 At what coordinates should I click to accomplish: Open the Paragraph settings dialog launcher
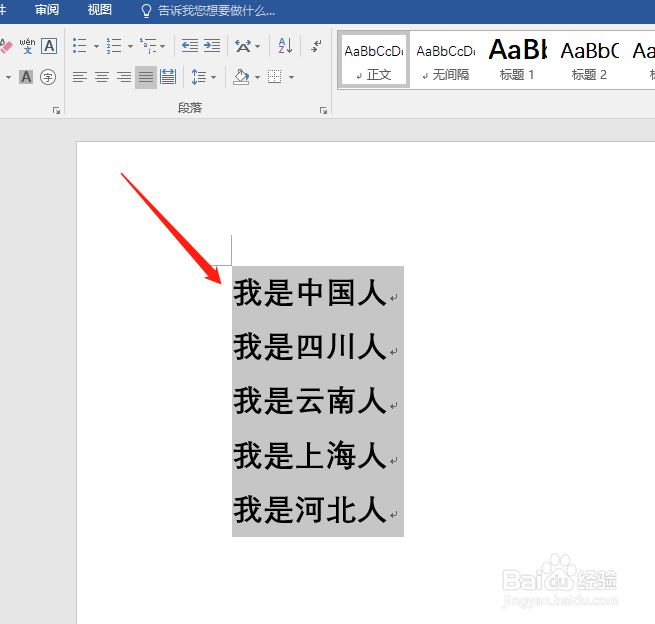323,110
